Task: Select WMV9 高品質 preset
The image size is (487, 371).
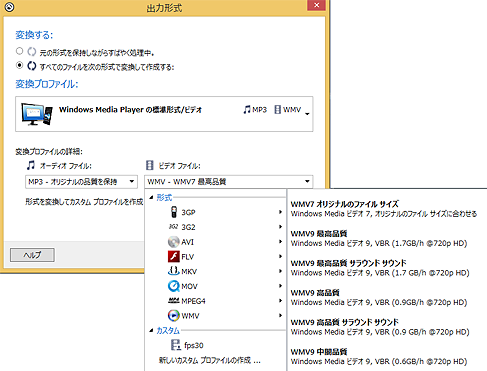Action: coord(379,298)
